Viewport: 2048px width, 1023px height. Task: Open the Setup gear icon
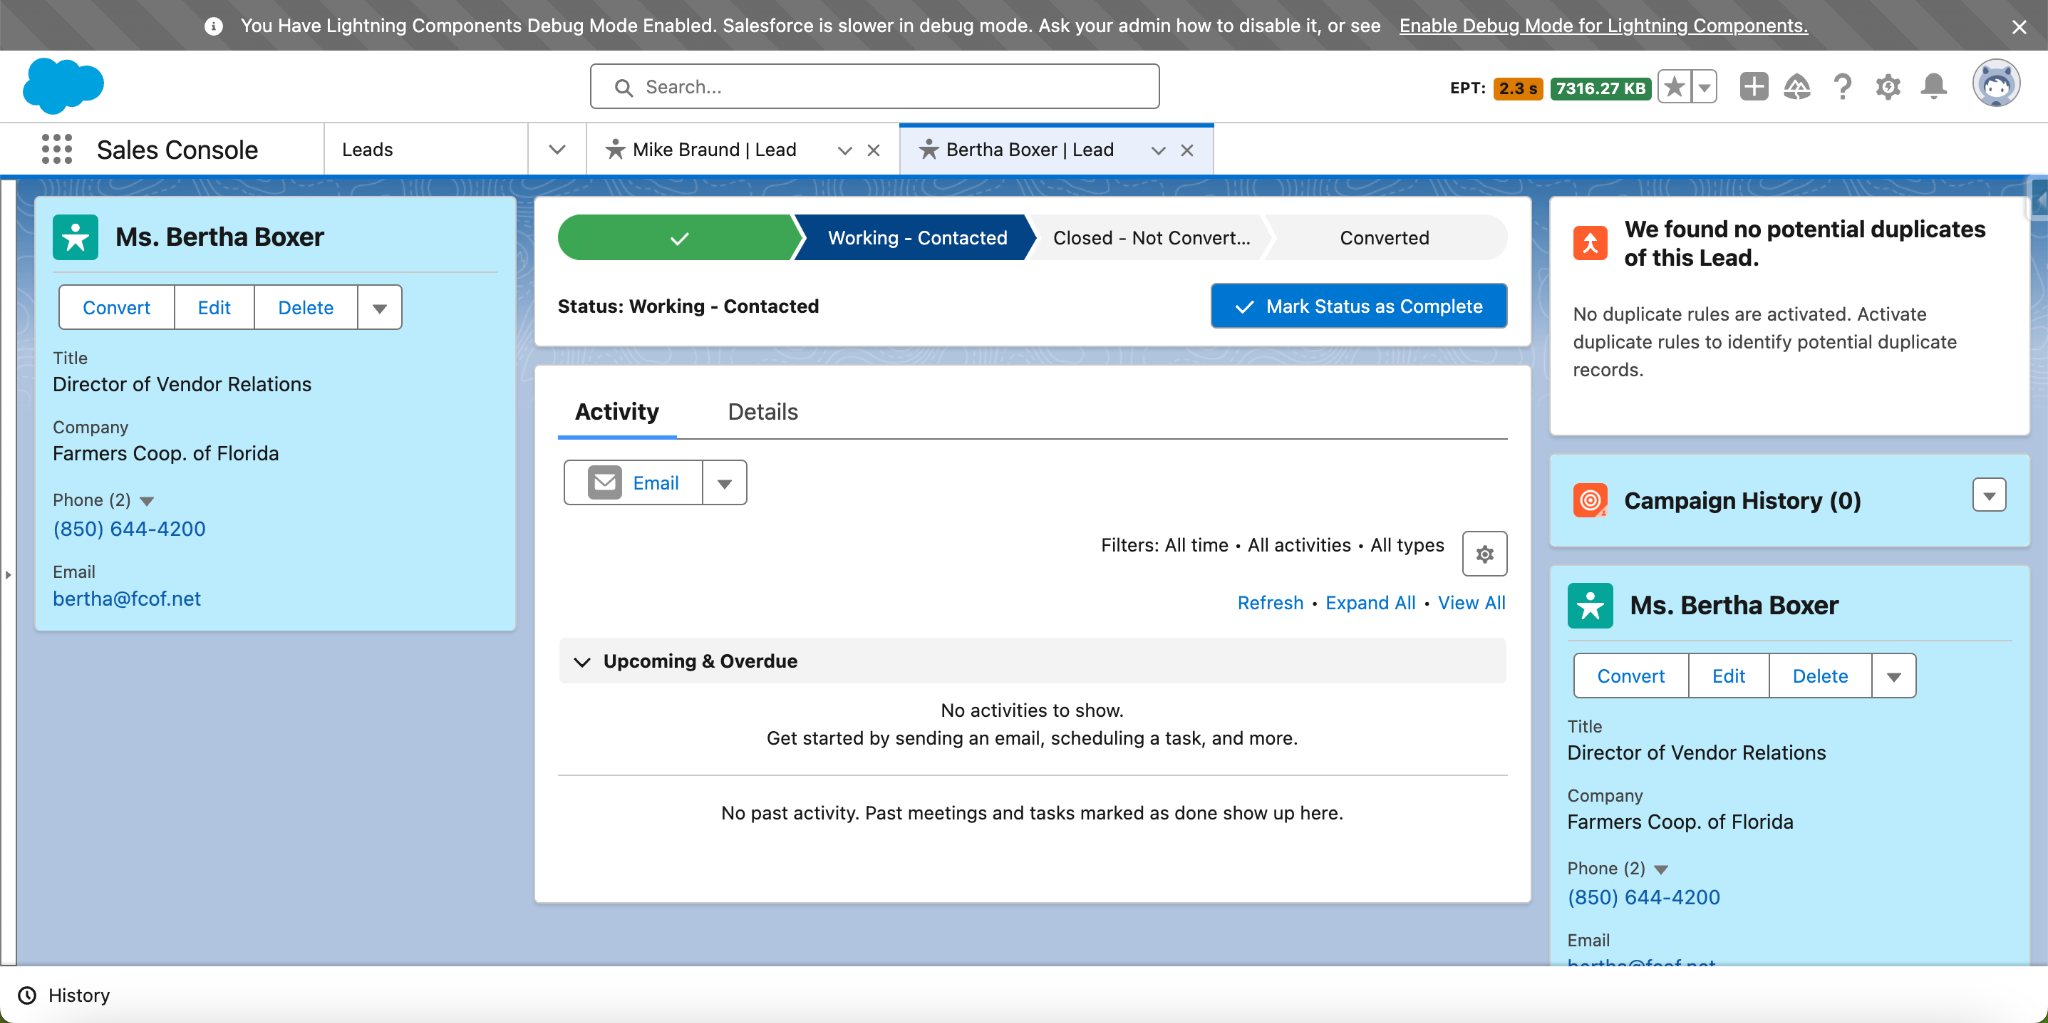click(x=1888, y=87)
